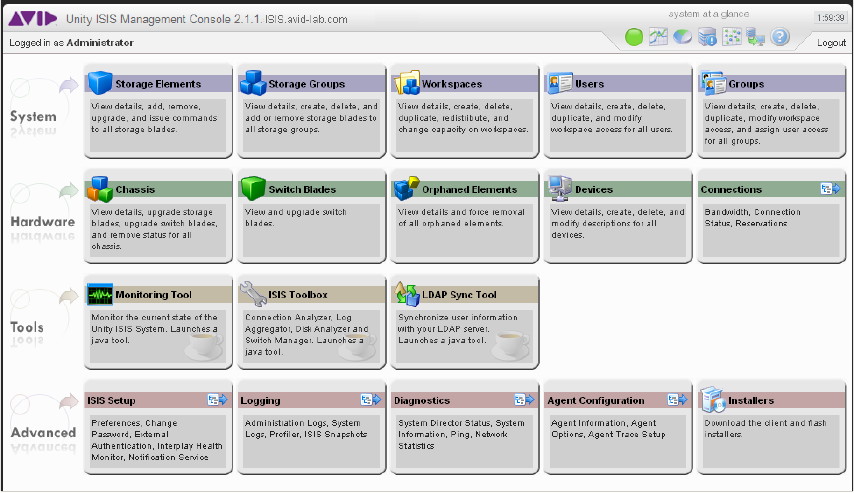Click 'Bandwidth, Connection Status, Reservations' text
Screen dimensions: 854x493
753,217
